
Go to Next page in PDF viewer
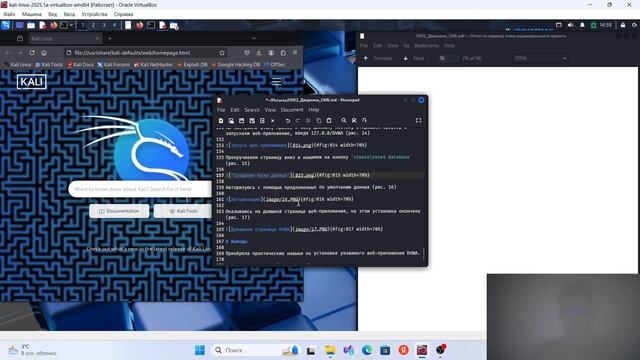click(414, 58)
